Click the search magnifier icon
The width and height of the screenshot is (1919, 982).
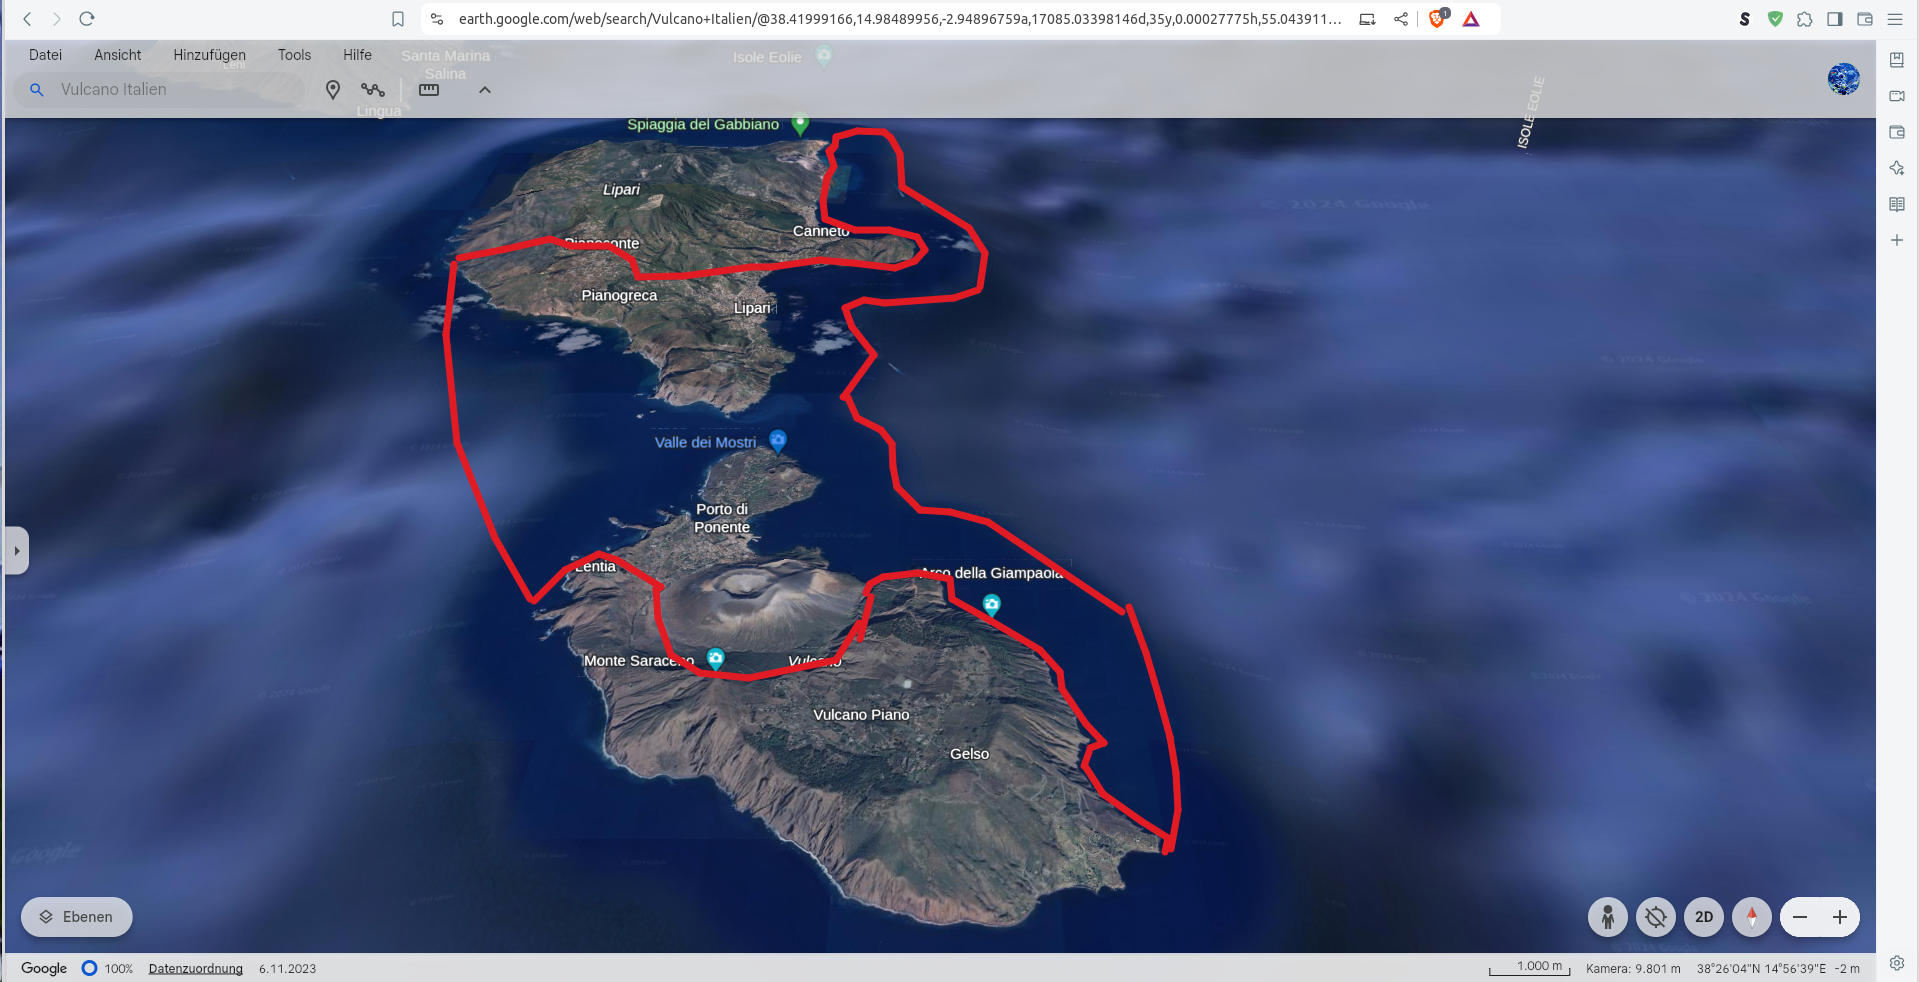pyautogui.click(x=37, y=90)
